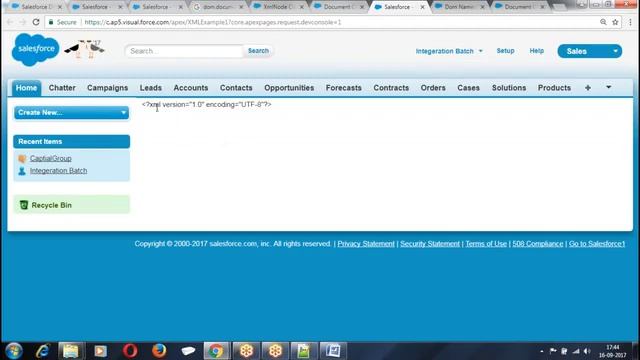Image resolution: width=640 pixels, height=360 pixels.
Task: Click the flag action center tray icon
Action: [x=553, y=351]
